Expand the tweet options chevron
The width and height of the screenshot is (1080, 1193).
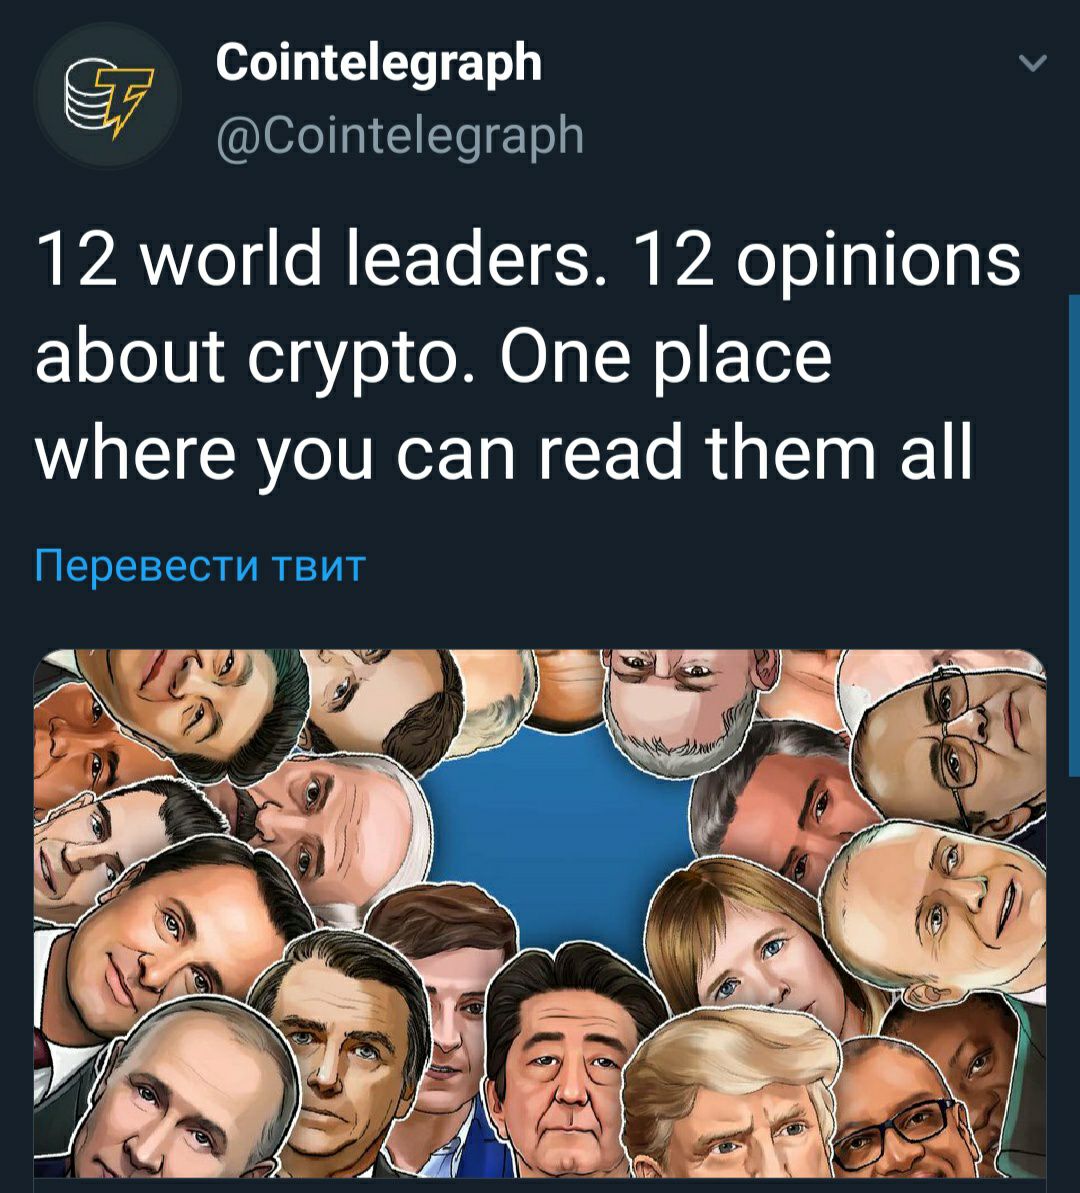point(1033,62)
